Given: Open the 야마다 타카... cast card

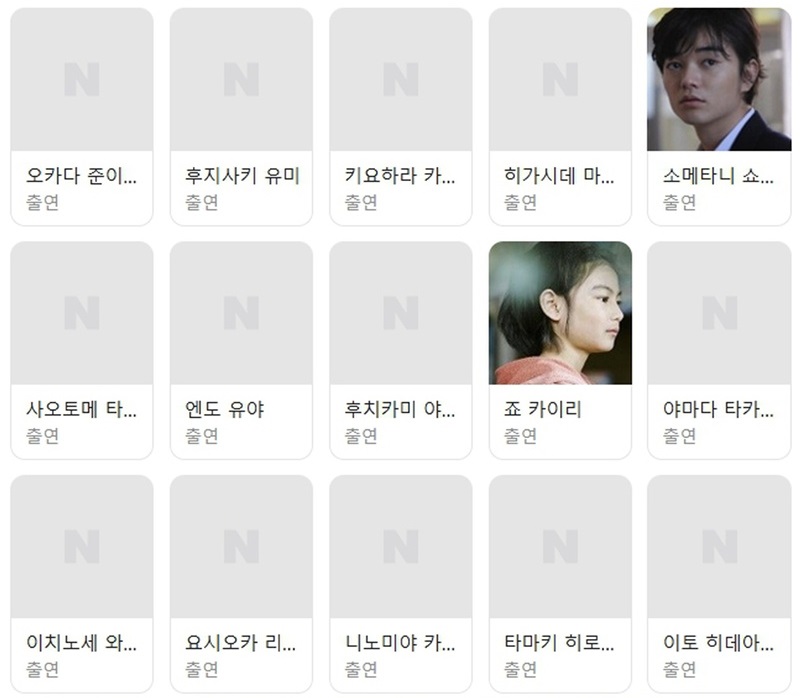Looking at the screenshot, I should coord(719,350).
